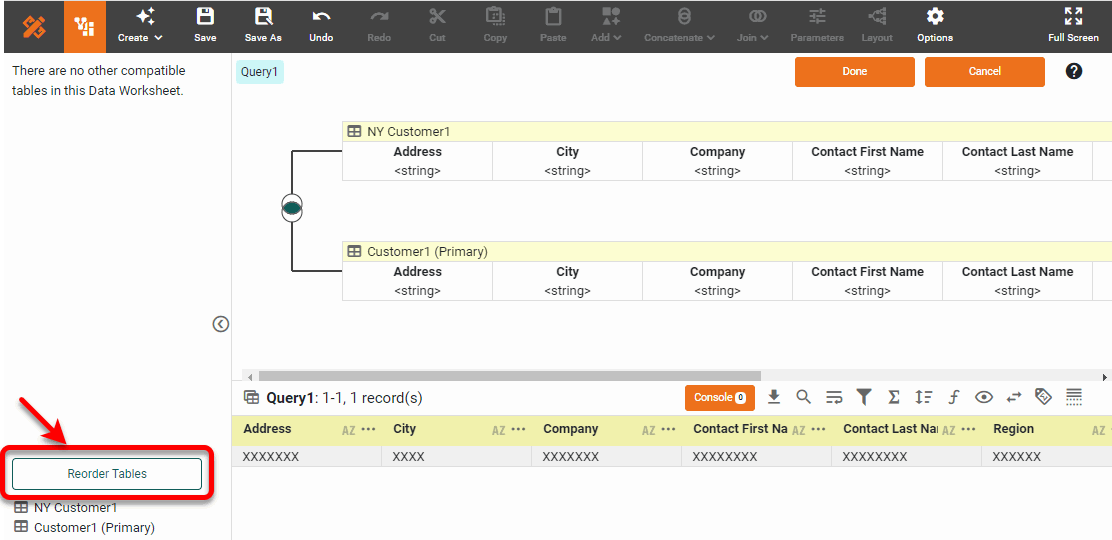Viewport: 1112px width, 540px height.
Task: Click the help question mark icon
Action: tap(1074, 71)
